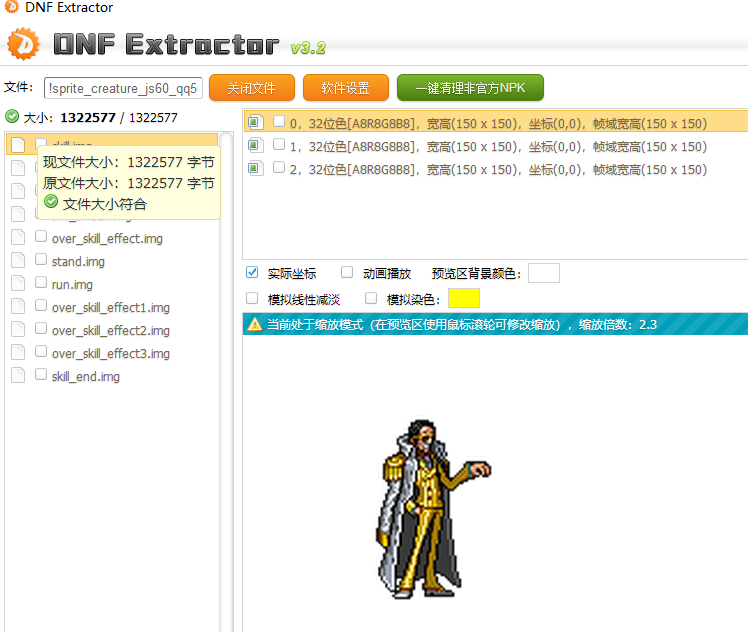This screenshot has width=748, height=632.
Task: Open 软件设置 software settings
Action: pos(345,88)
